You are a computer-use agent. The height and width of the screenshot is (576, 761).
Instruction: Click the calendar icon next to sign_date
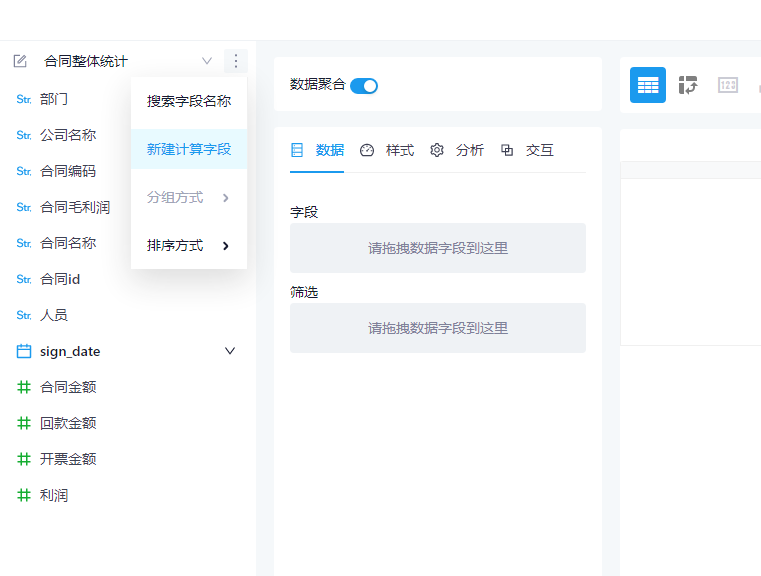click(24, 351)
